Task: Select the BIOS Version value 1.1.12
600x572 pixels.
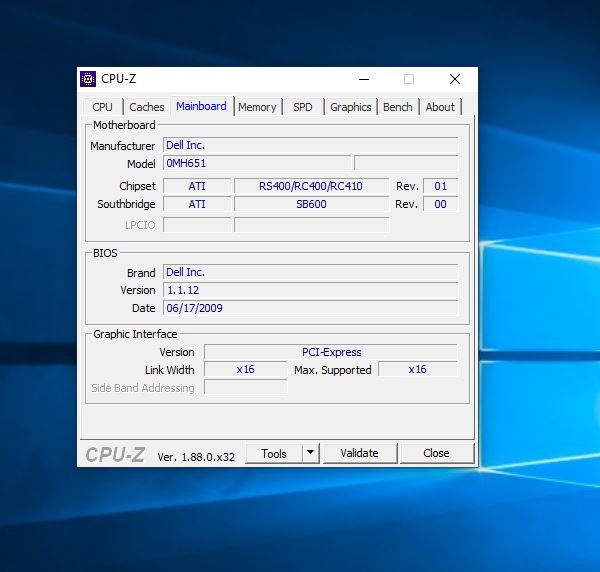Action: click(310, 290)
